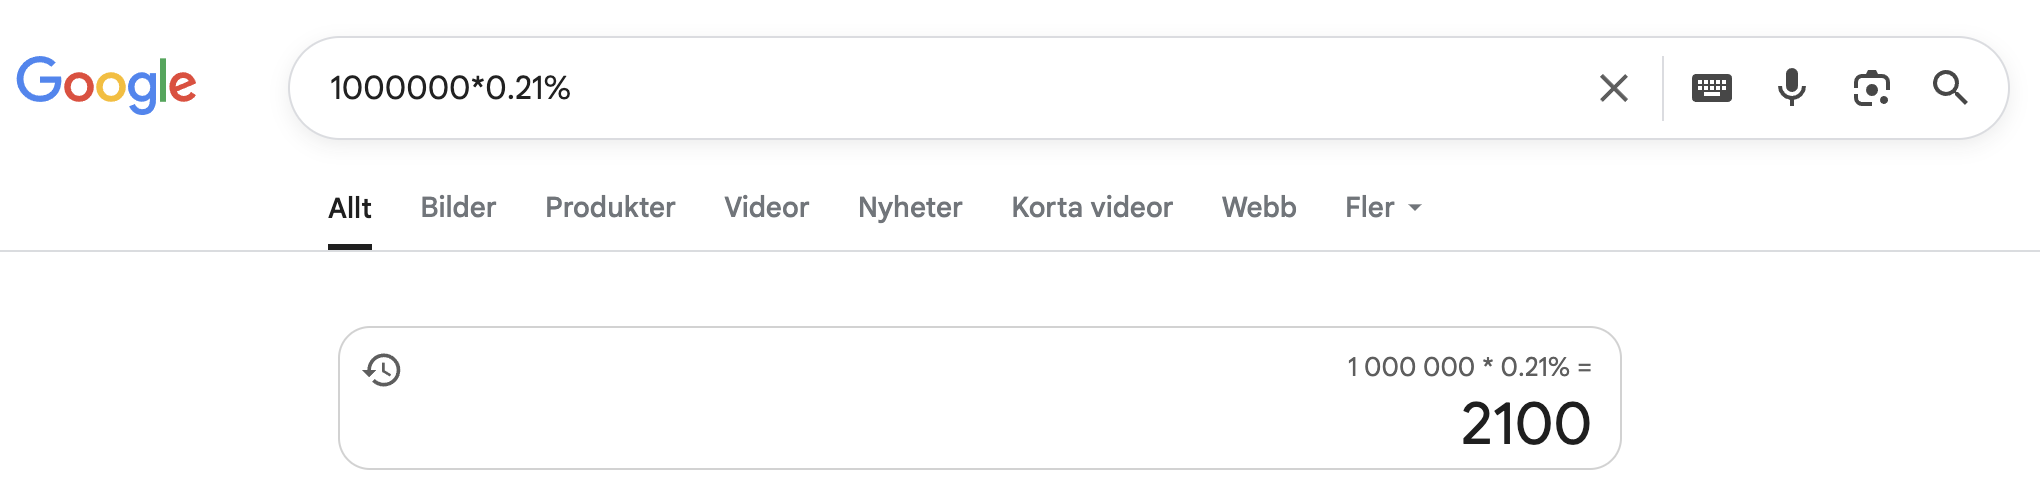
Task: Click the small arrow beside Fler
Action: coord(1415,208)
